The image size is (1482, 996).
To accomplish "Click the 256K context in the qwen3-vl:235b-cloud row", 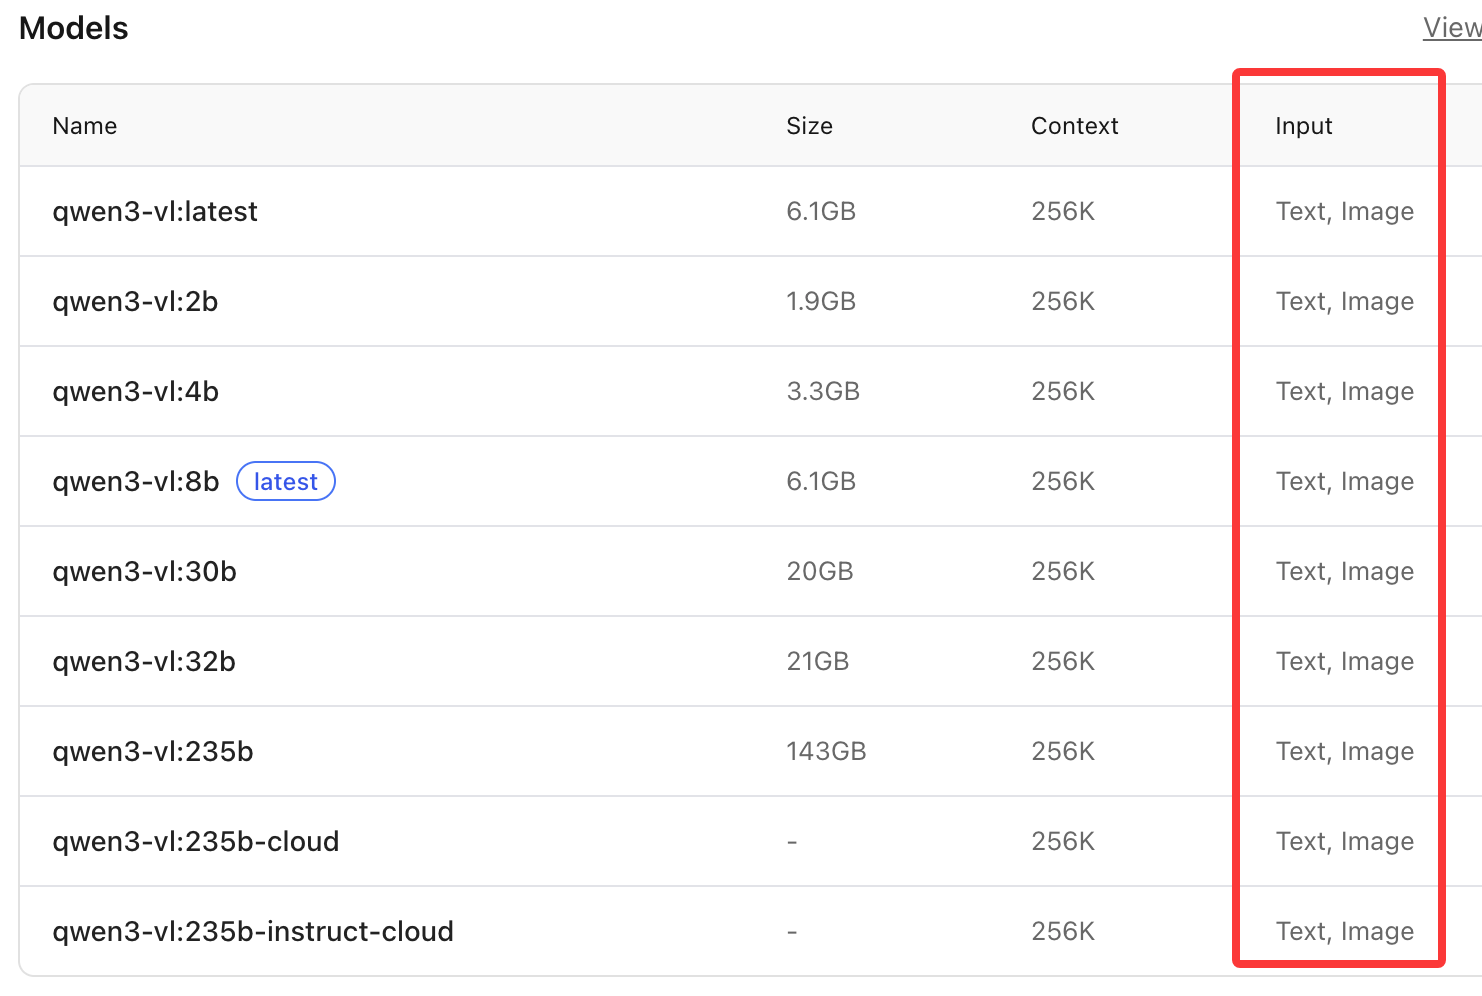I will (x=1063, y=842).
